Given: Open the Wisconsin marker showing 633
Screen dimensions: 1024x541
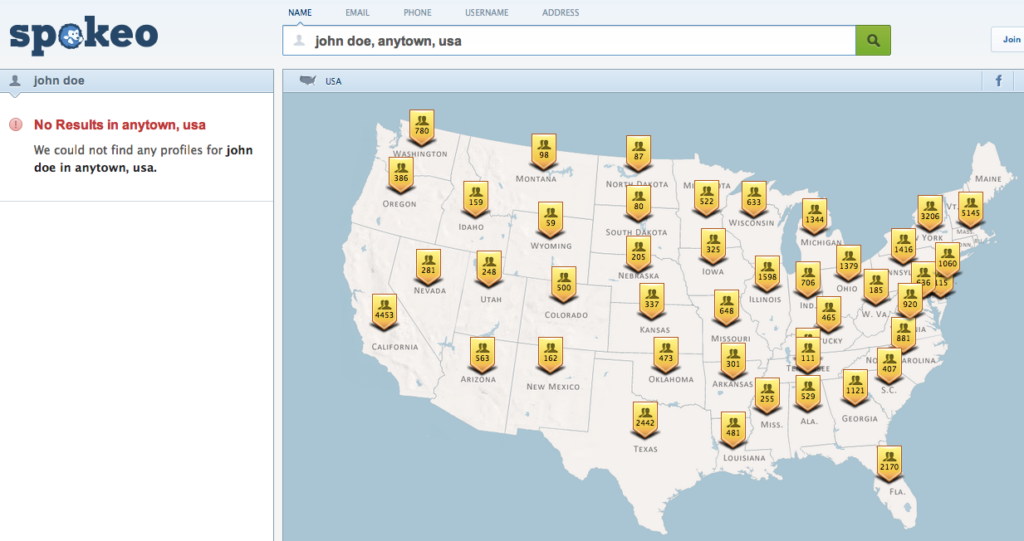Looking at the screenshot, I should (754, 199).
